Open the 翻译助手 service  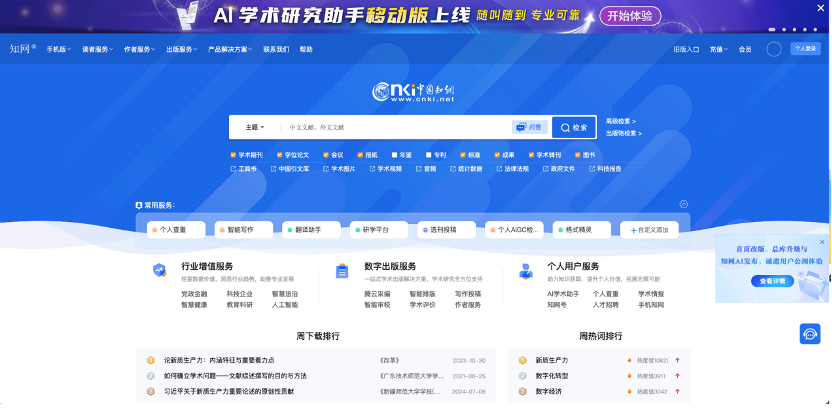311,230
